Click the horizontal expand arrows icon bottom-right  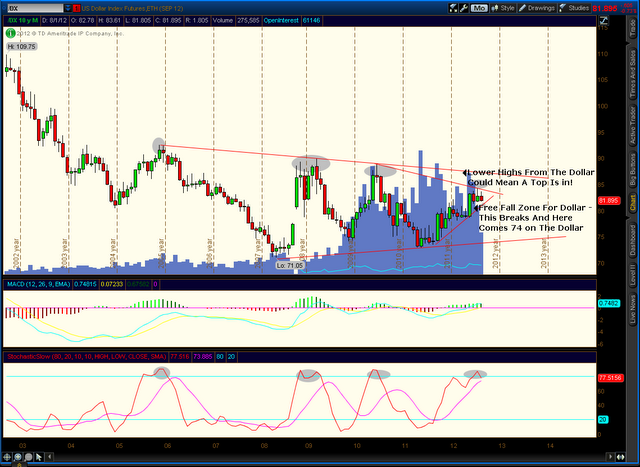pos(620,457)
